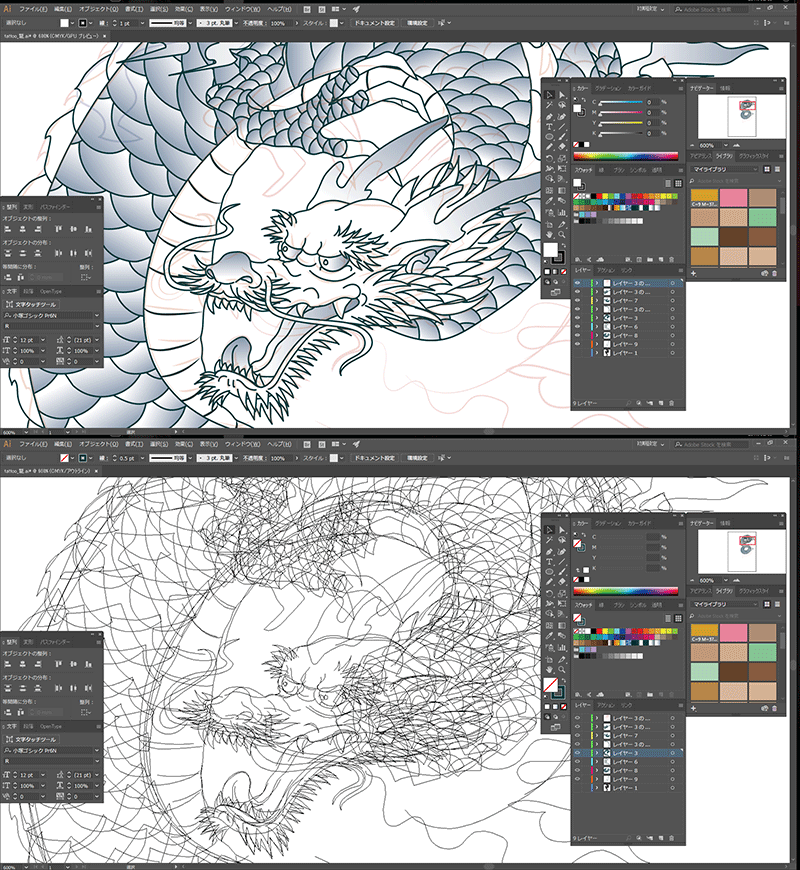Select the Selection tool in top window toolbox
This screenshot has height=870, width=800.
tap(549, 95)
